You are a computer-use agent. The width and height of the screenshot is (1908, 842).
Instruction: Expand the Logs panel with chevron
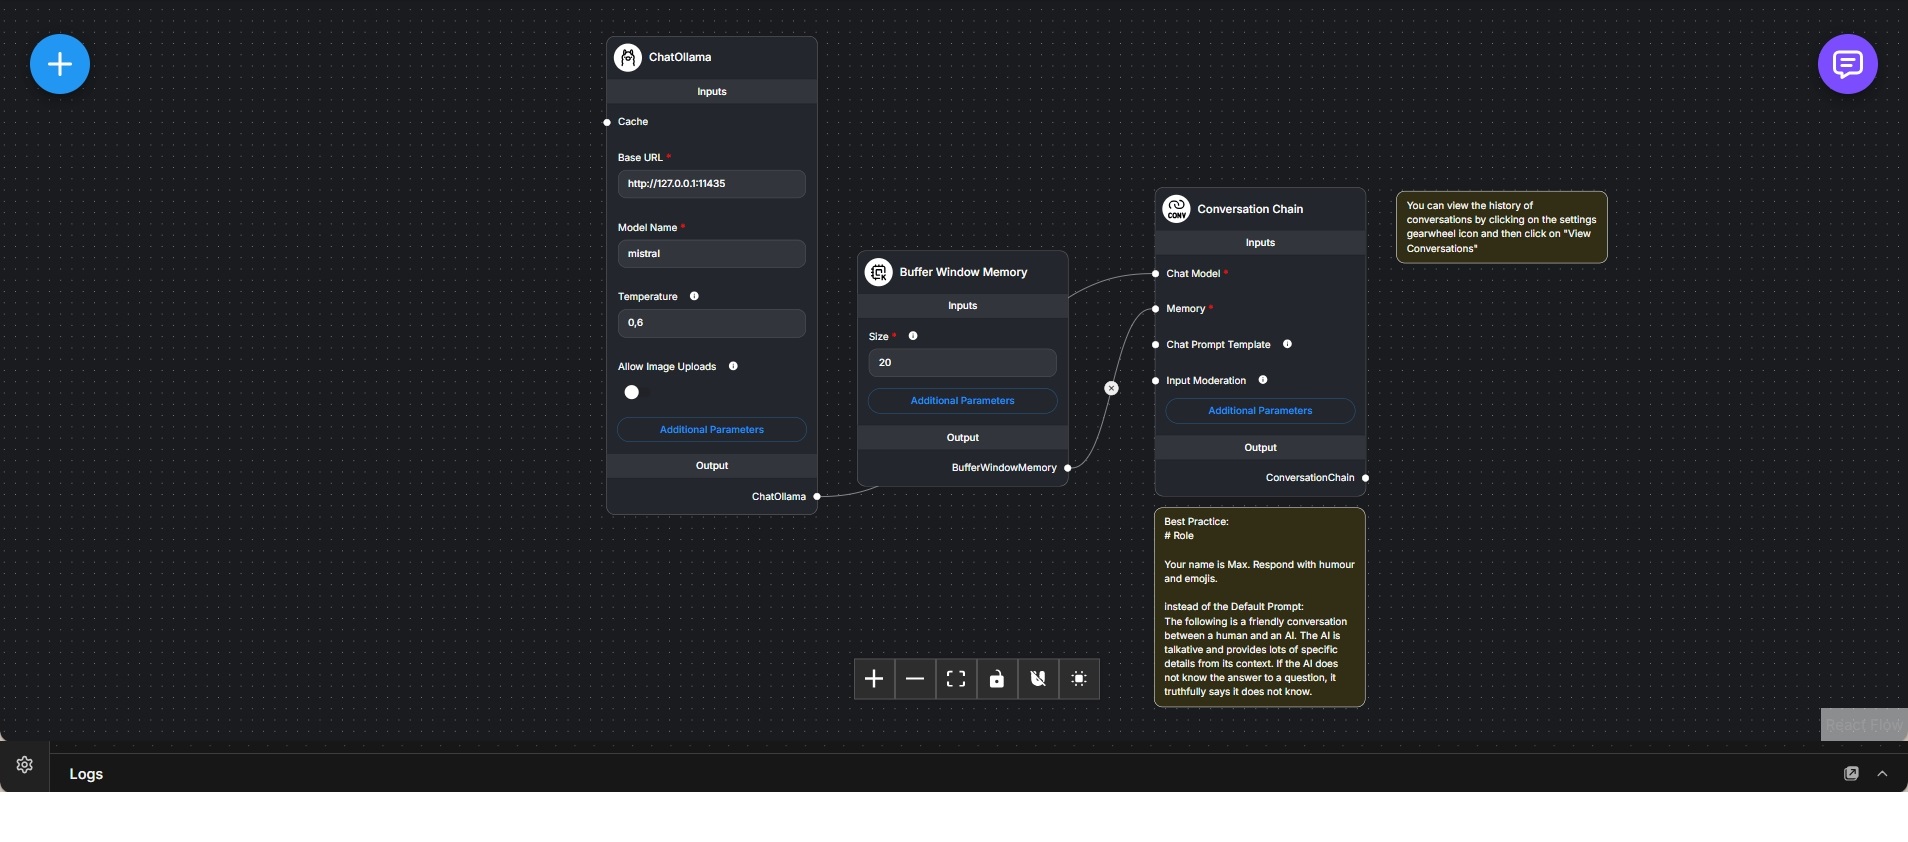pos(1882,774)
